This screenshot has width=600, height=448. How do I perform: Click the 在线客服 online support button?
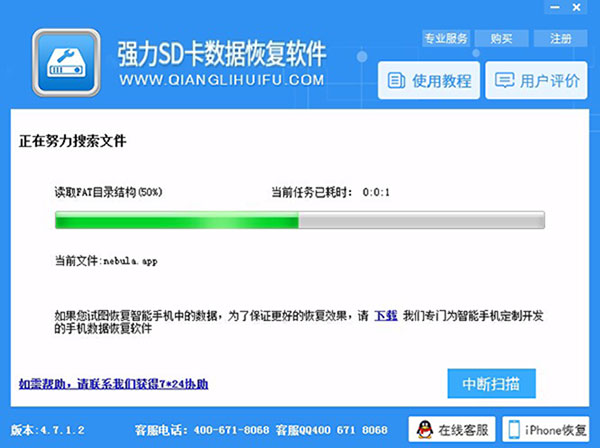click(x=452, y=430)
